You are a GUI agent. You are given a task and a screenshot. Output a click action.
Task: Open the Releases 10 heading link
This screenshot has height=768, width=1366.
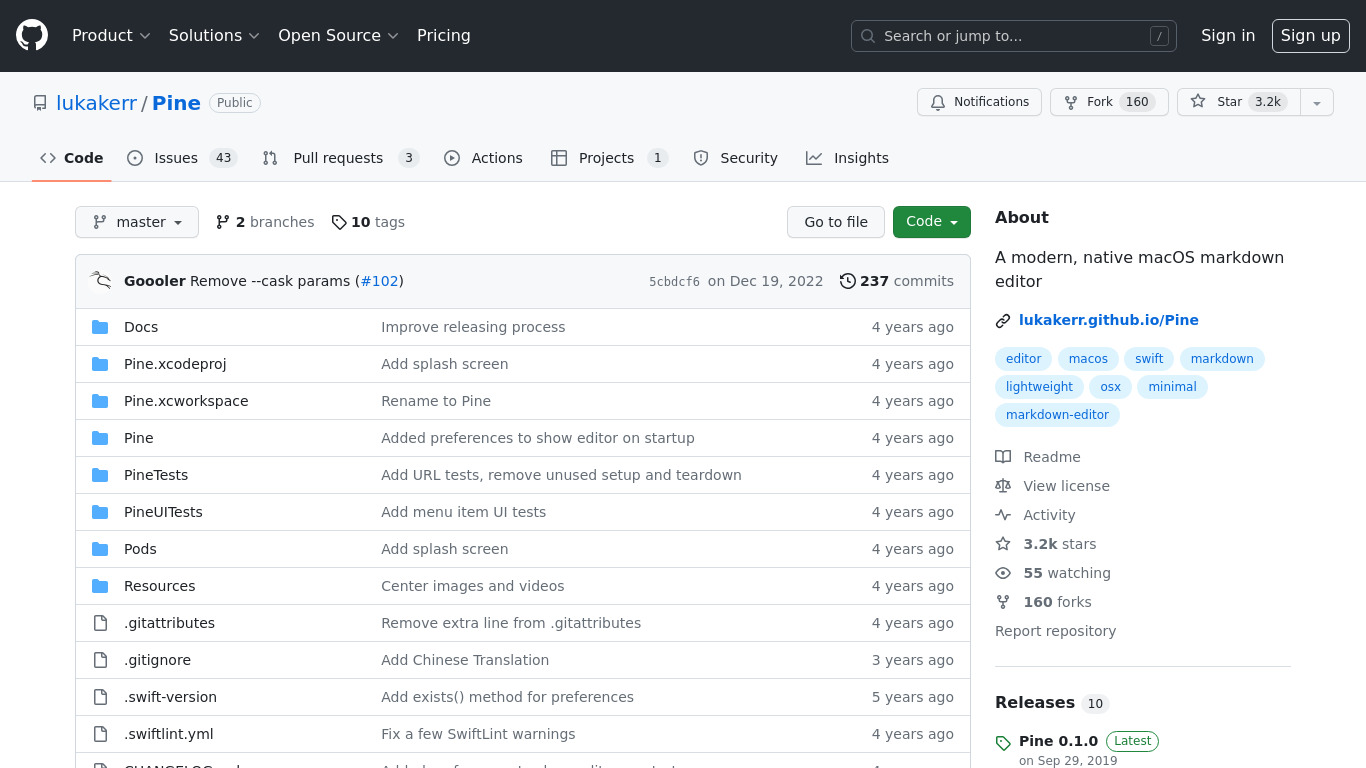[1052, 703]
